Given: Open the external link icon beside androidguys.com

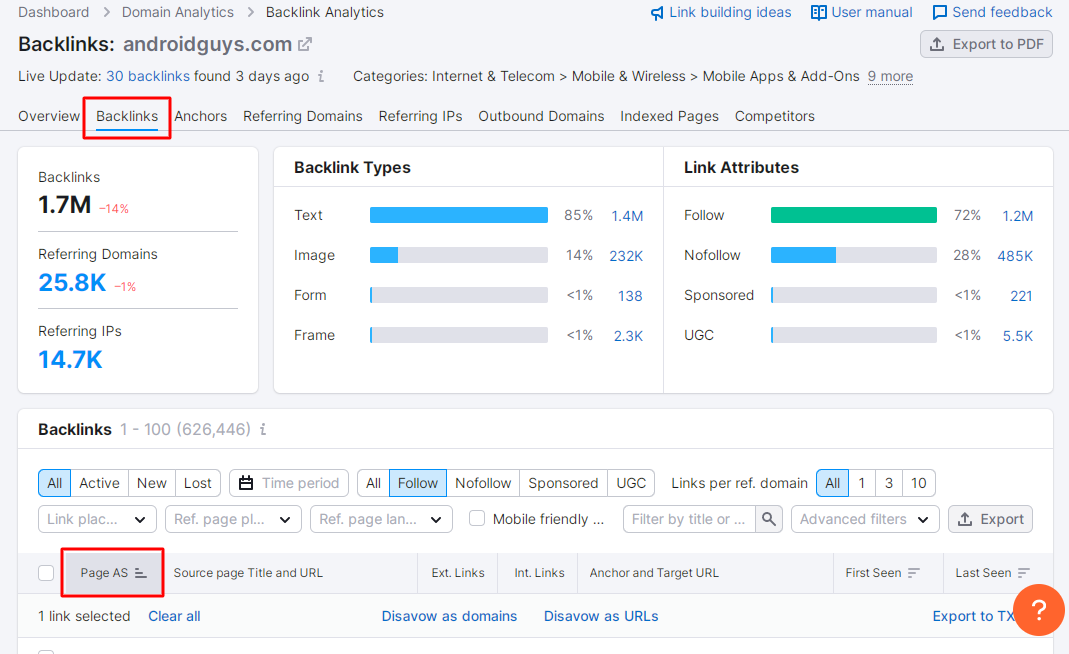Looking at the screenshot, I should point(305,44).
